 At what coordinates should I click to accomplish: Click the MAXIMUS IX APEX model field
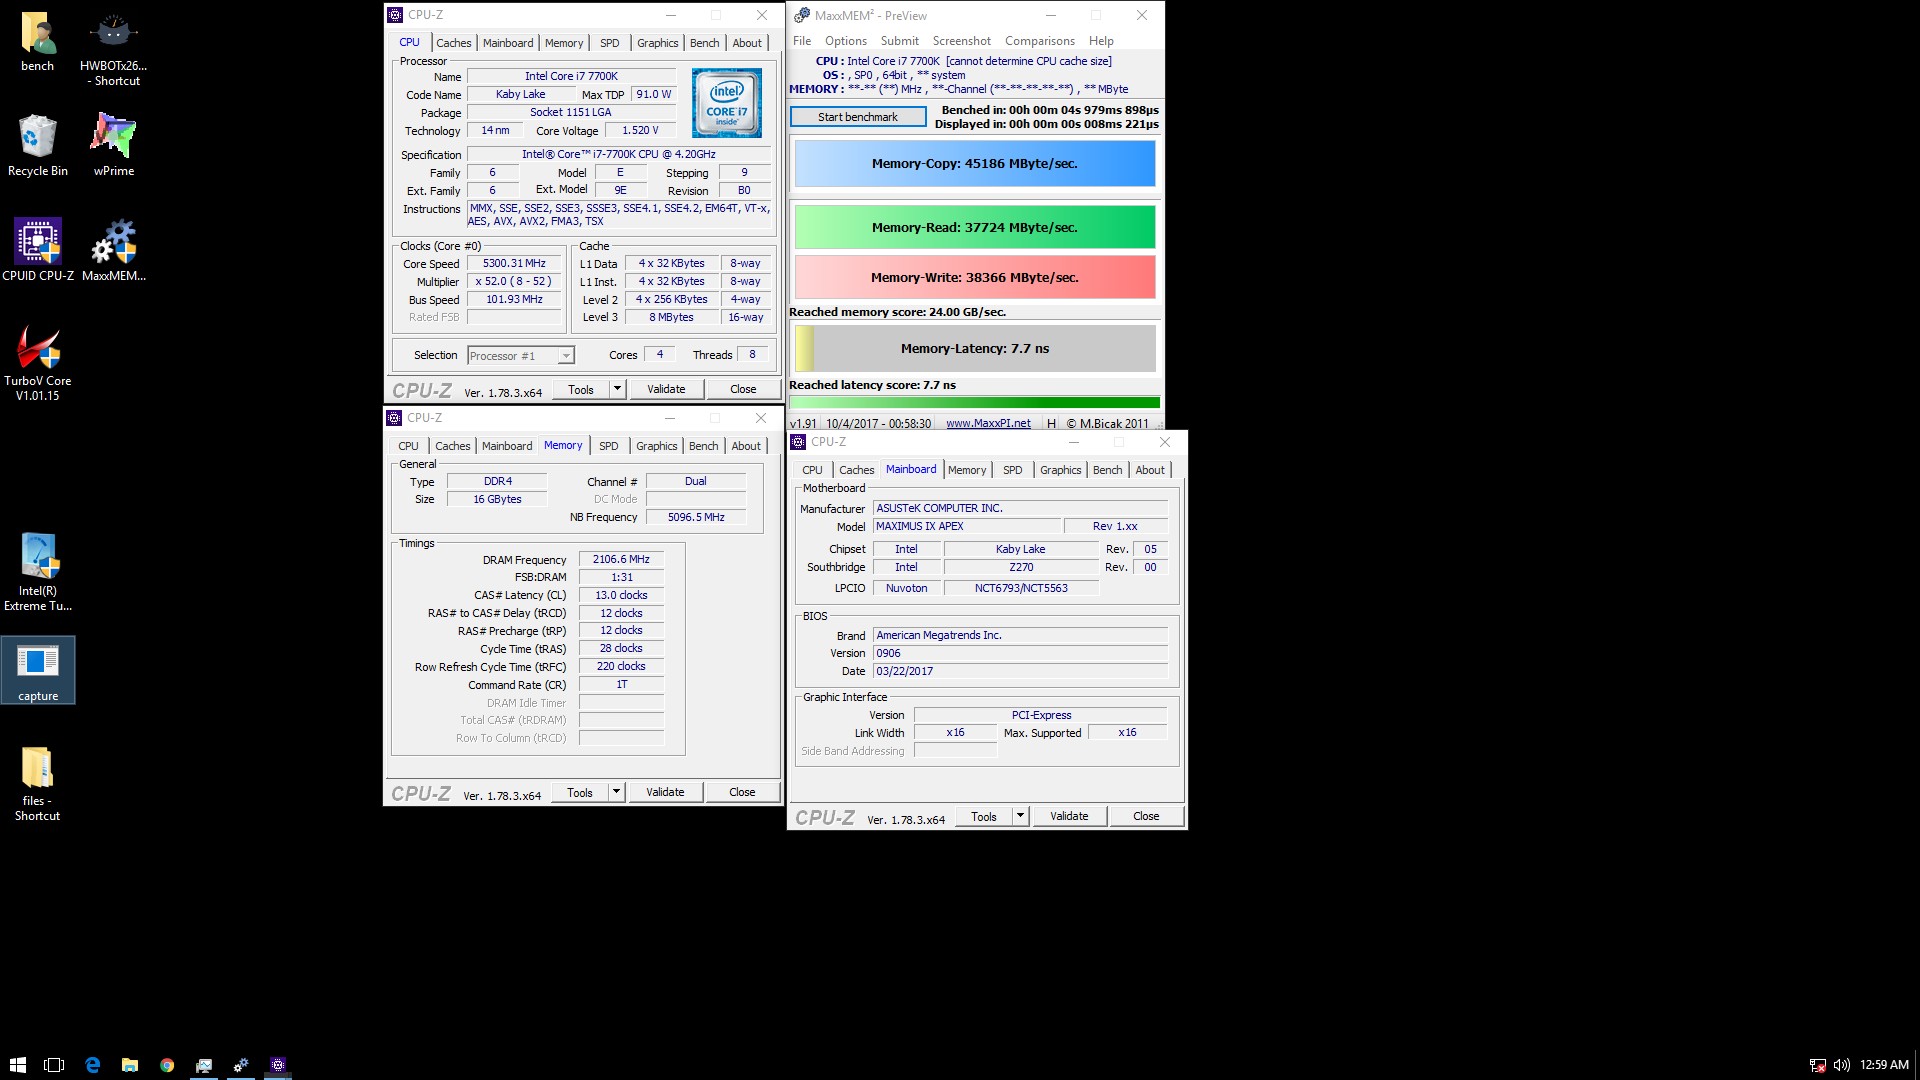pos(967,526)
